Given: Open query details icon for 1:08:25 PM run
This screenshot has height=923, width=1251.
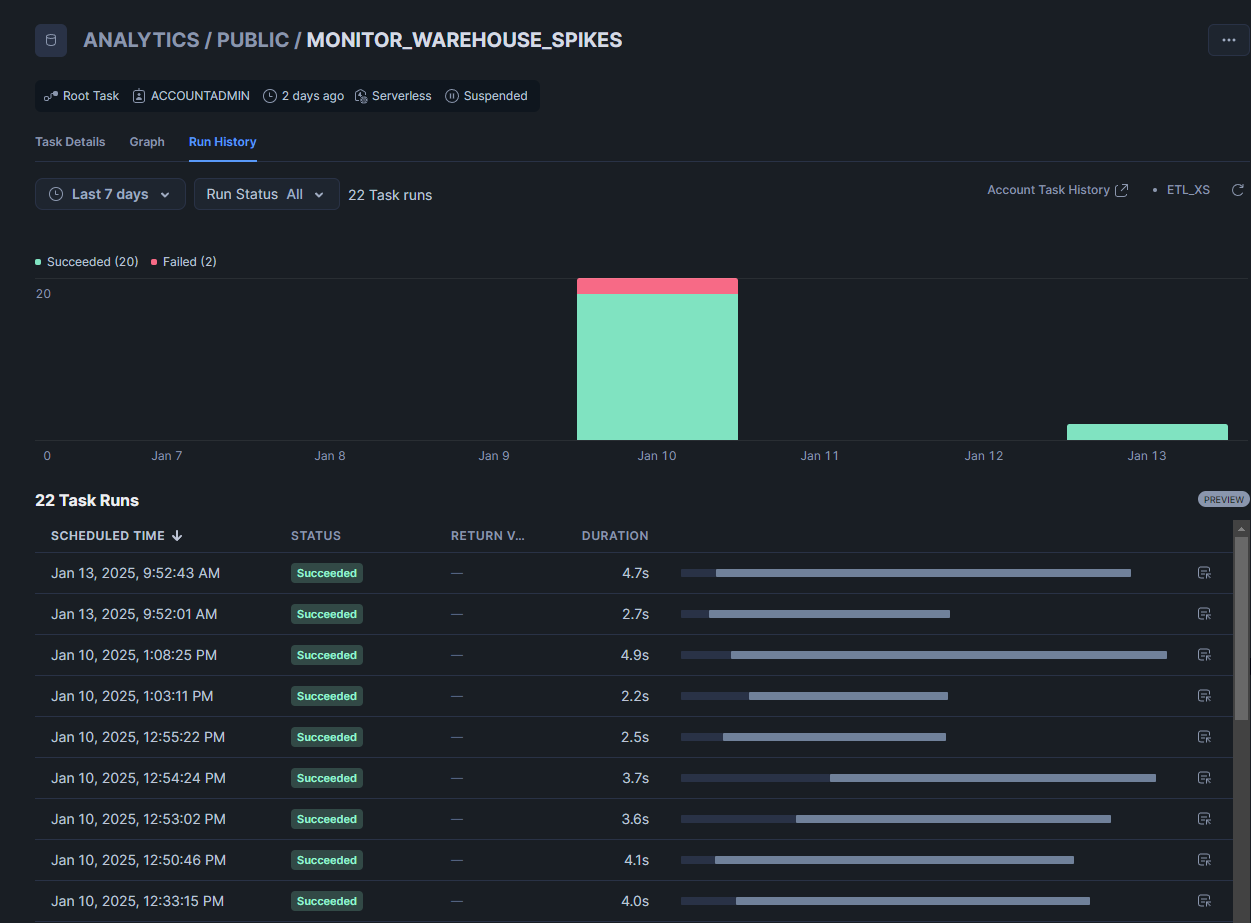Looking at the screenshot, I should click(x=1204, y=655).
